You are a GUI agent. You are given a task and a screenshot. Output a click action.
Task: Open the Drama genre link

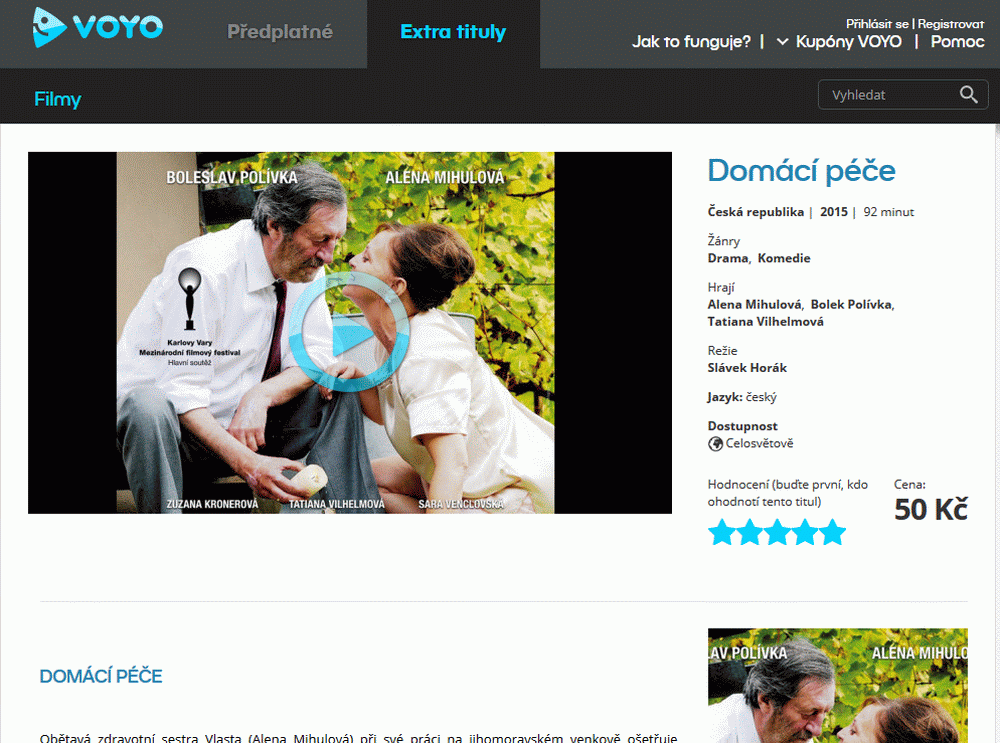click(x=728, y=258)
